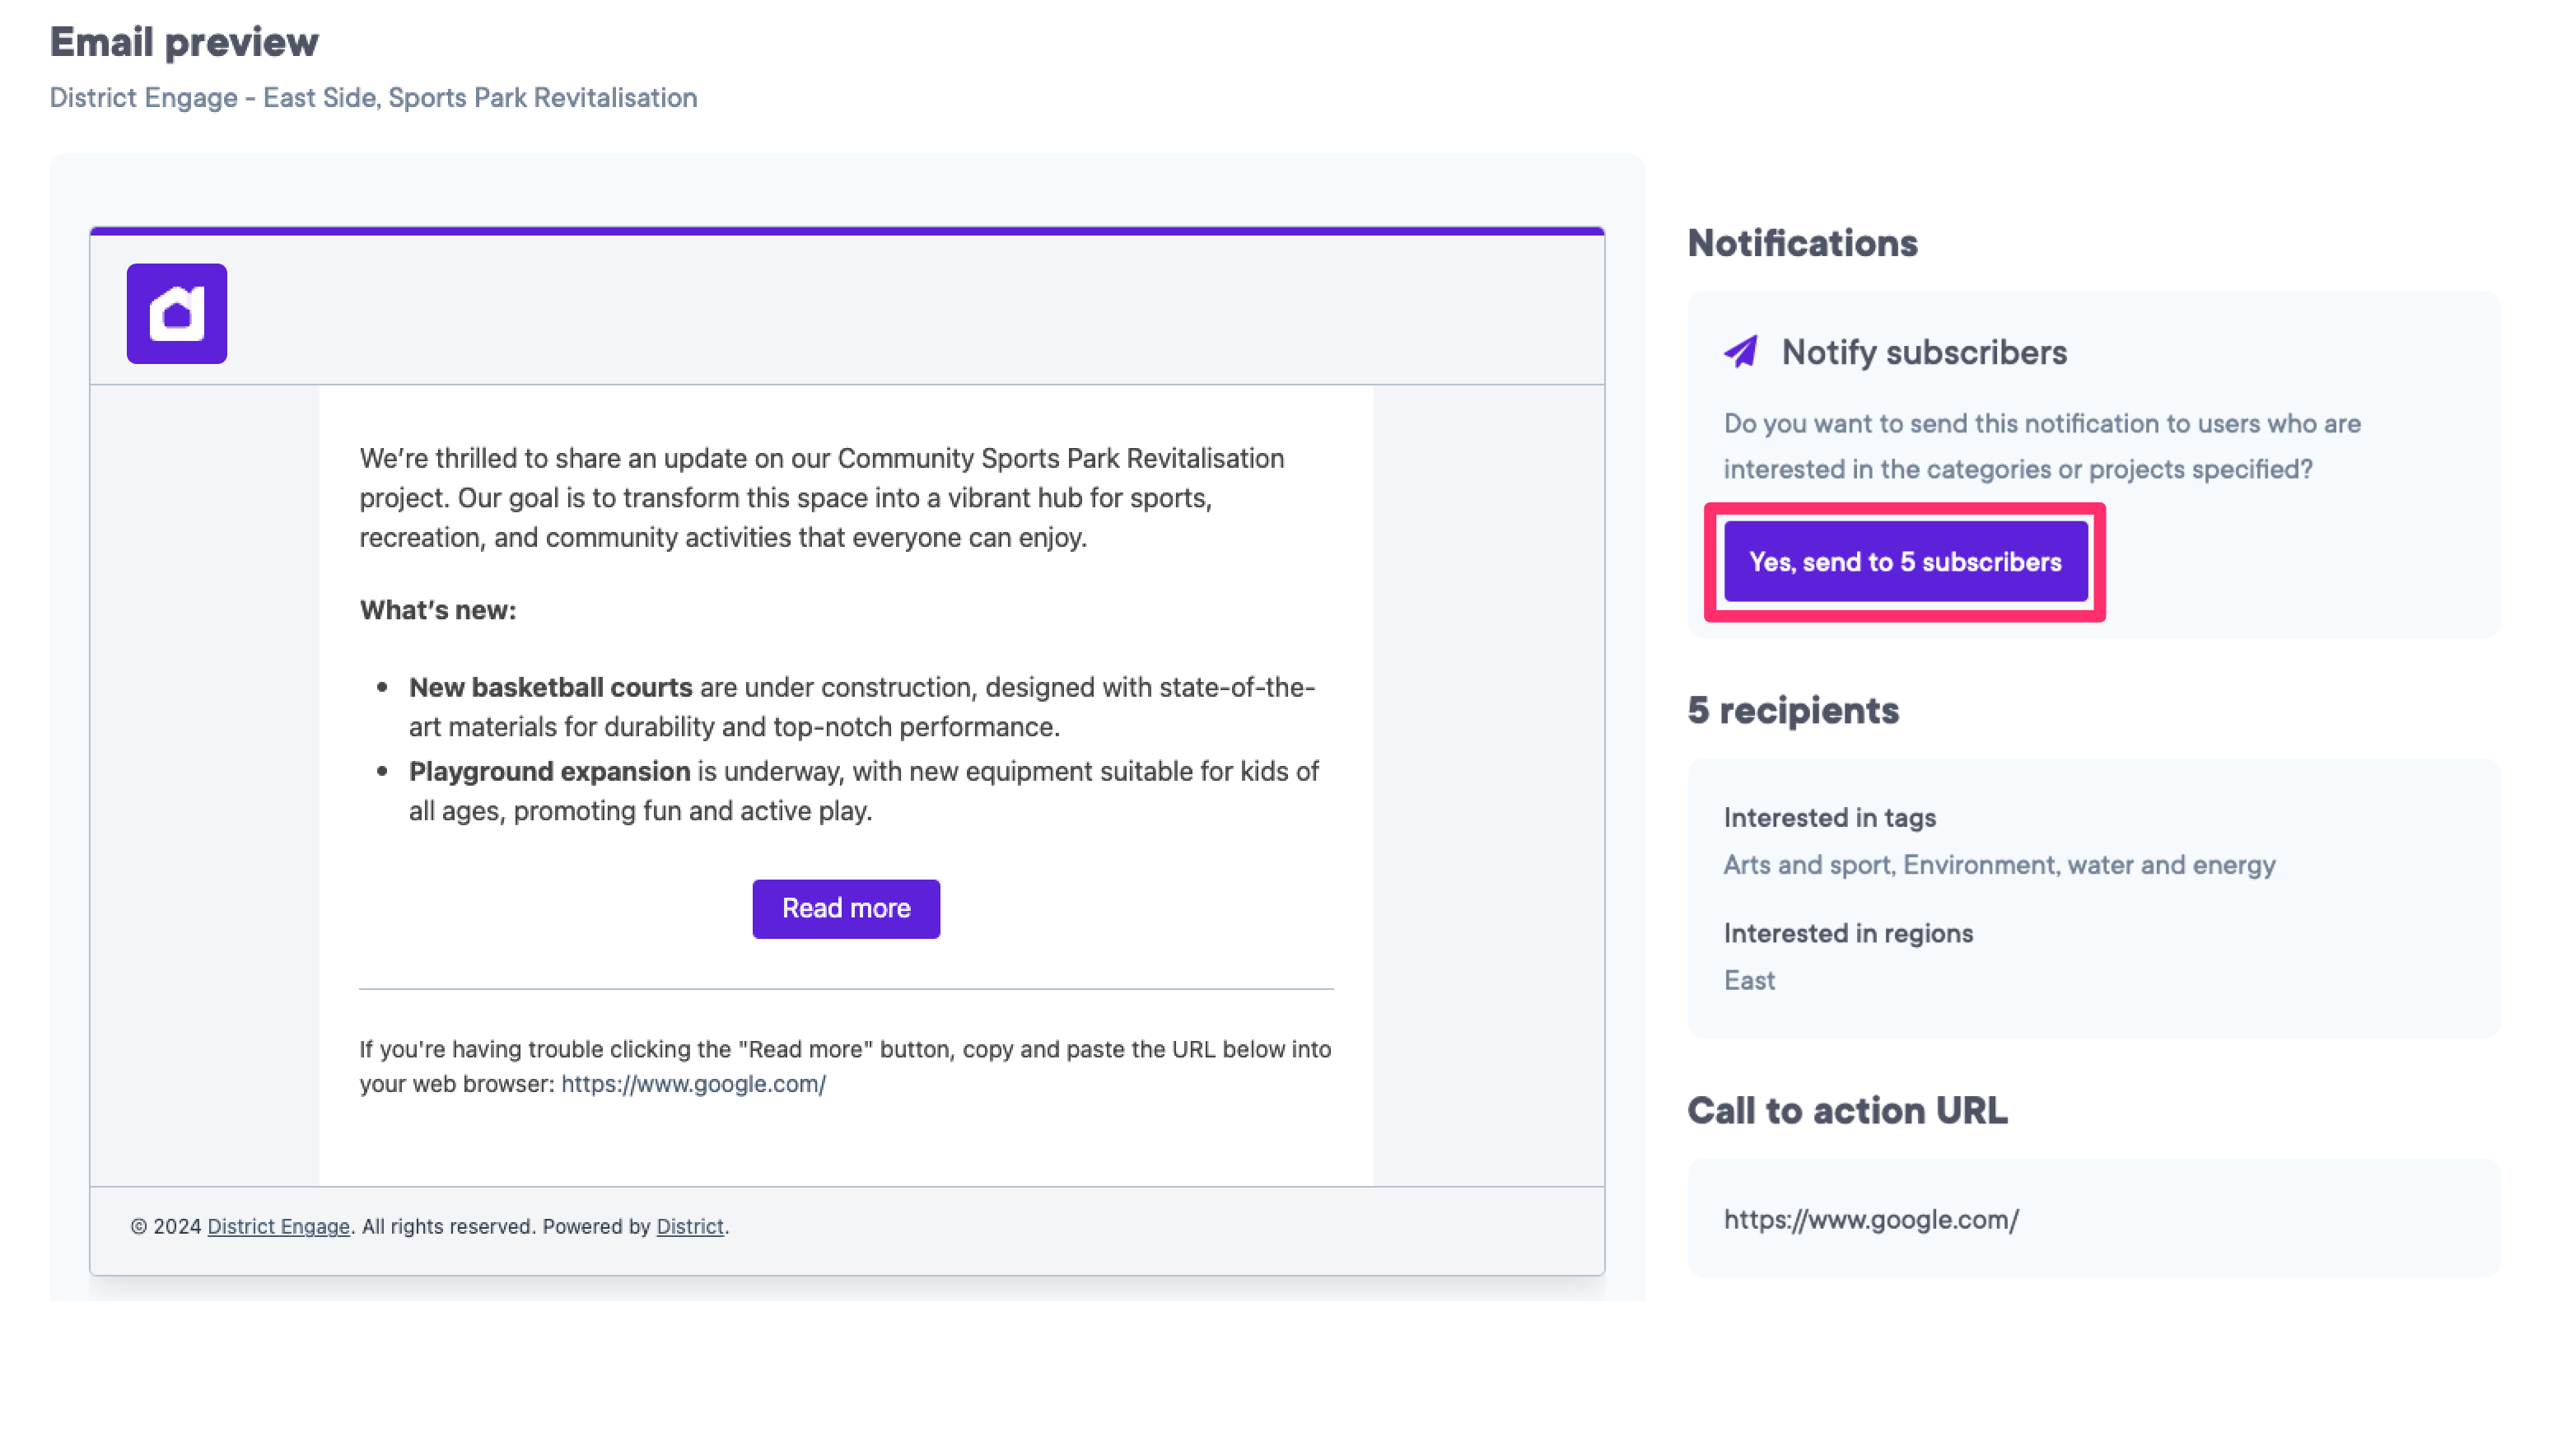Click the "Email preview" page heading
Viewport: 2576px width, 1433px height.
[x=184, y=42]
